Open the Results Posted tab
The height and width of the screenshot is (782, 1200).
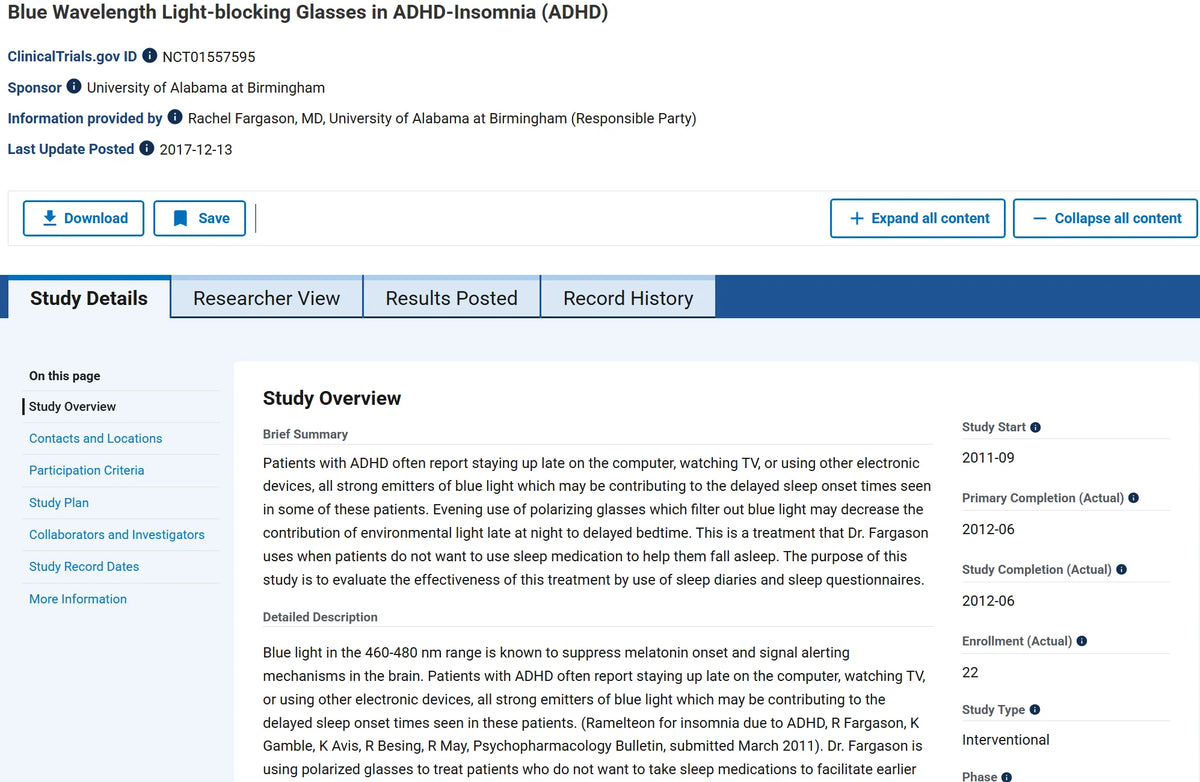452,298
